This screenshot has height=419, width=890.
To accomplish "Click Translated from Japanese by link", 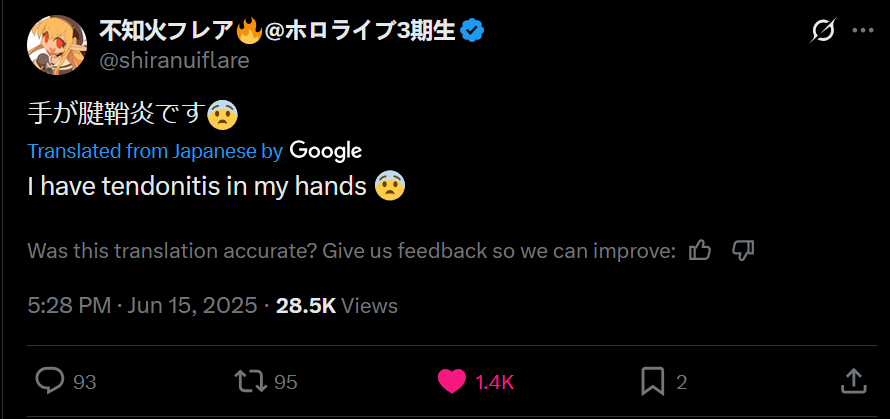I will [x=155, y=151].
